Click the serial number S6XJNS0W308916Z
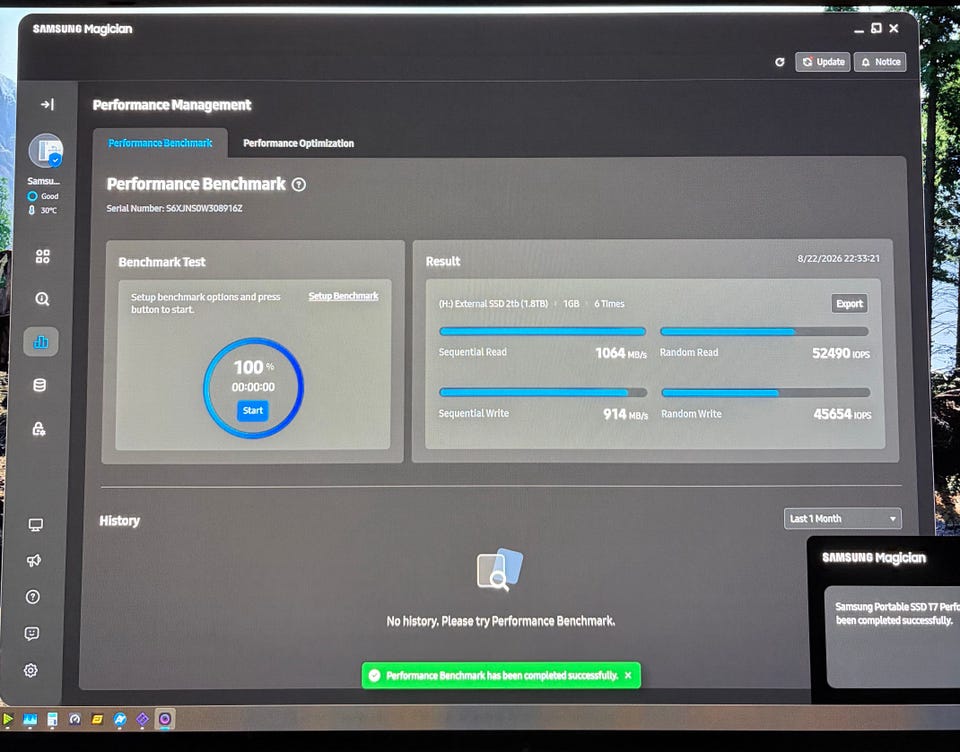Viewport: 960px width, 752px height. click(x=204, y=208)
